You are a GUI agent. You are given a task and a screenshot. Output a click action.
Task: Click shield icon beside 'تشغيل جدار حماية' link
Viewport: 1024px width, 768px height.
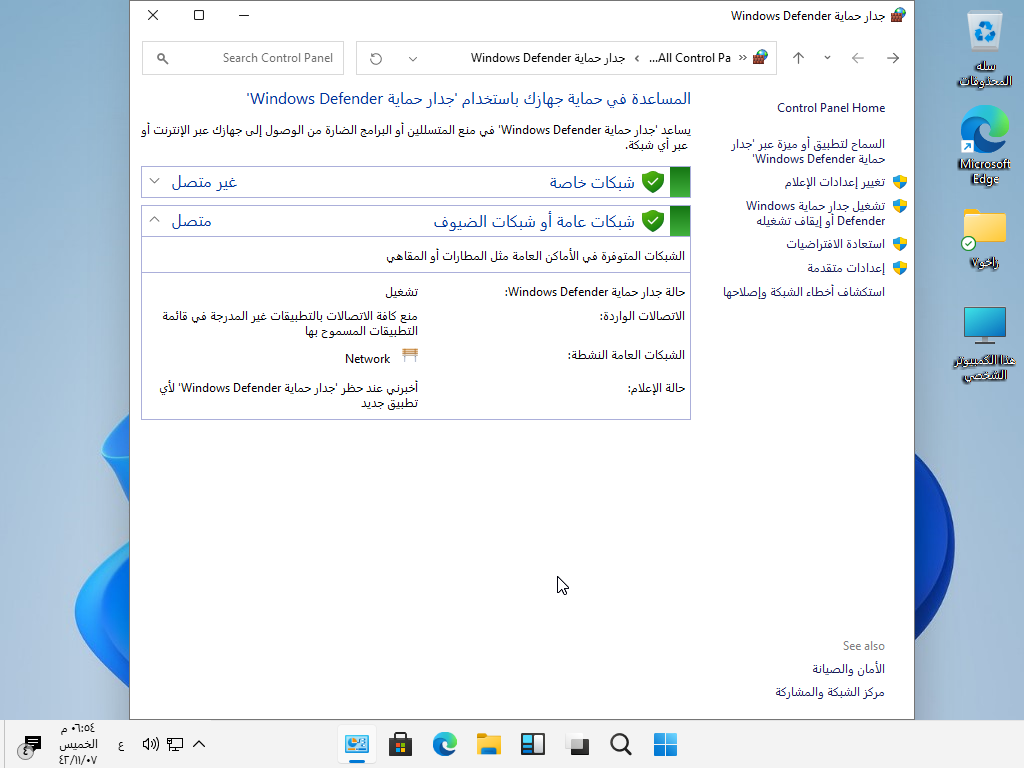[x=900, y=206]
